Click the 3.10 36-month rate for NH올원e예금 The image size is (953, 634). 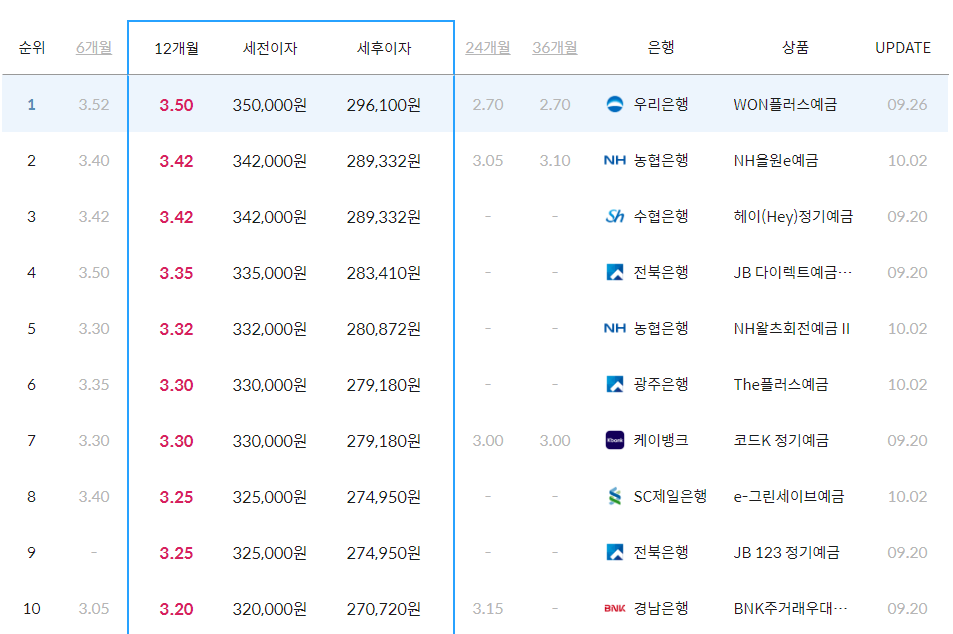click(554, 160)
